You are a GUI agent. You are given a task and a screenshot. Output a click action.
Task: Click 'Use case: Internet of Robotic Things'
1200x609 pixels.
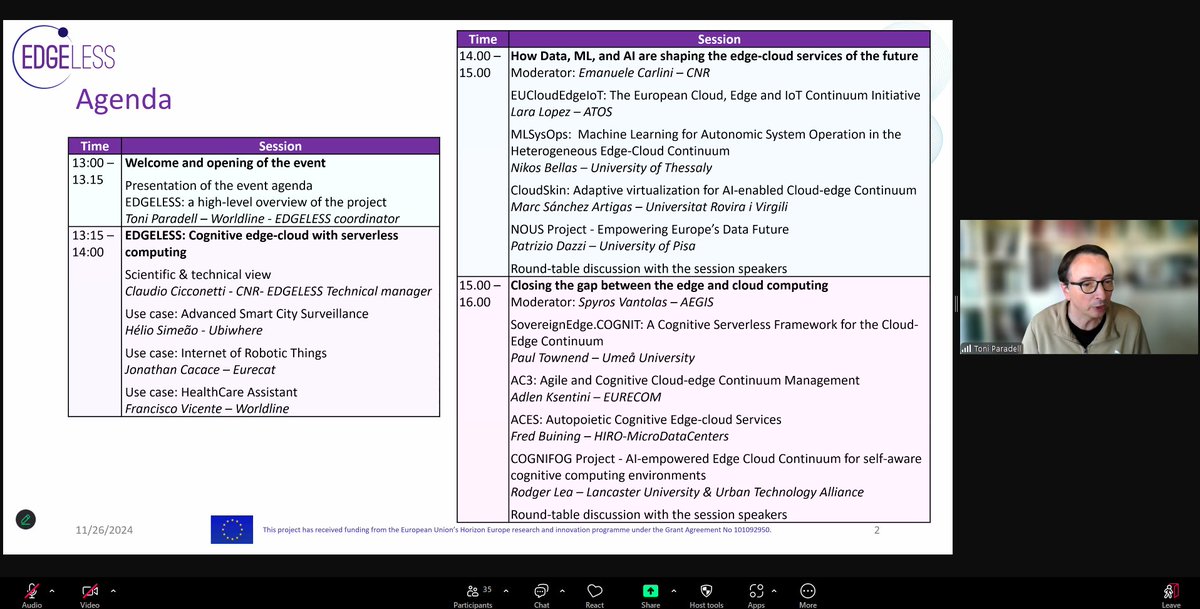[226, 352]
